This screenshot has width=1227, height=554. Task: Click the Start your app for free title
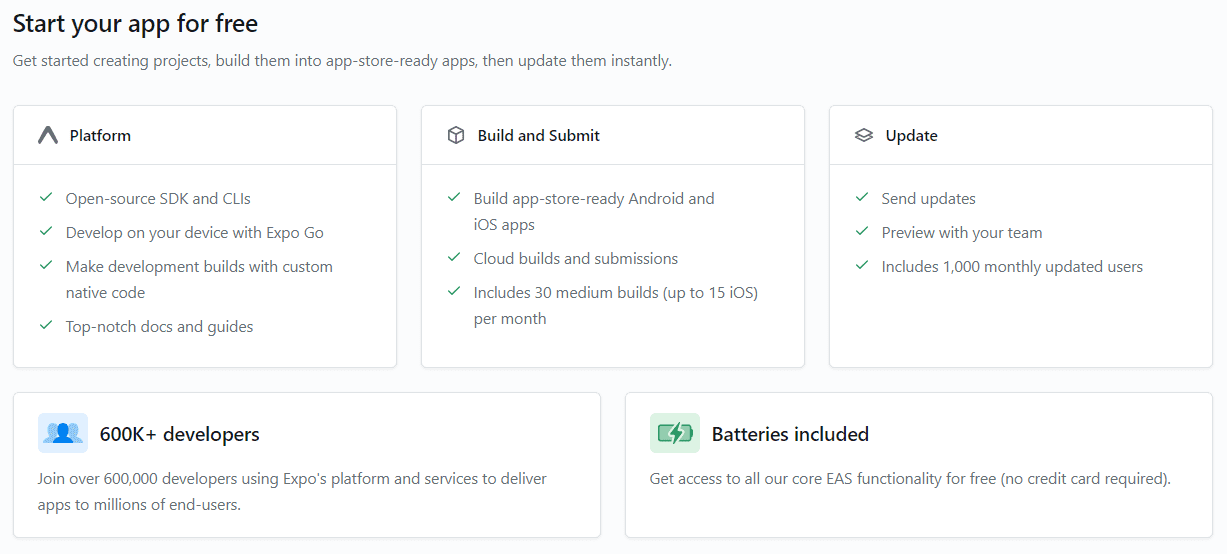[x=135, y=22]
